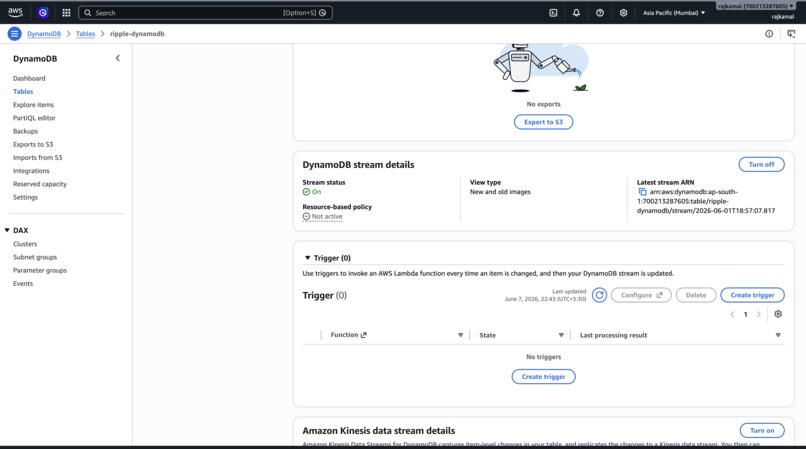Collapse the DAX navigation section
806x449 pixels.
click(x=7, y=230)
